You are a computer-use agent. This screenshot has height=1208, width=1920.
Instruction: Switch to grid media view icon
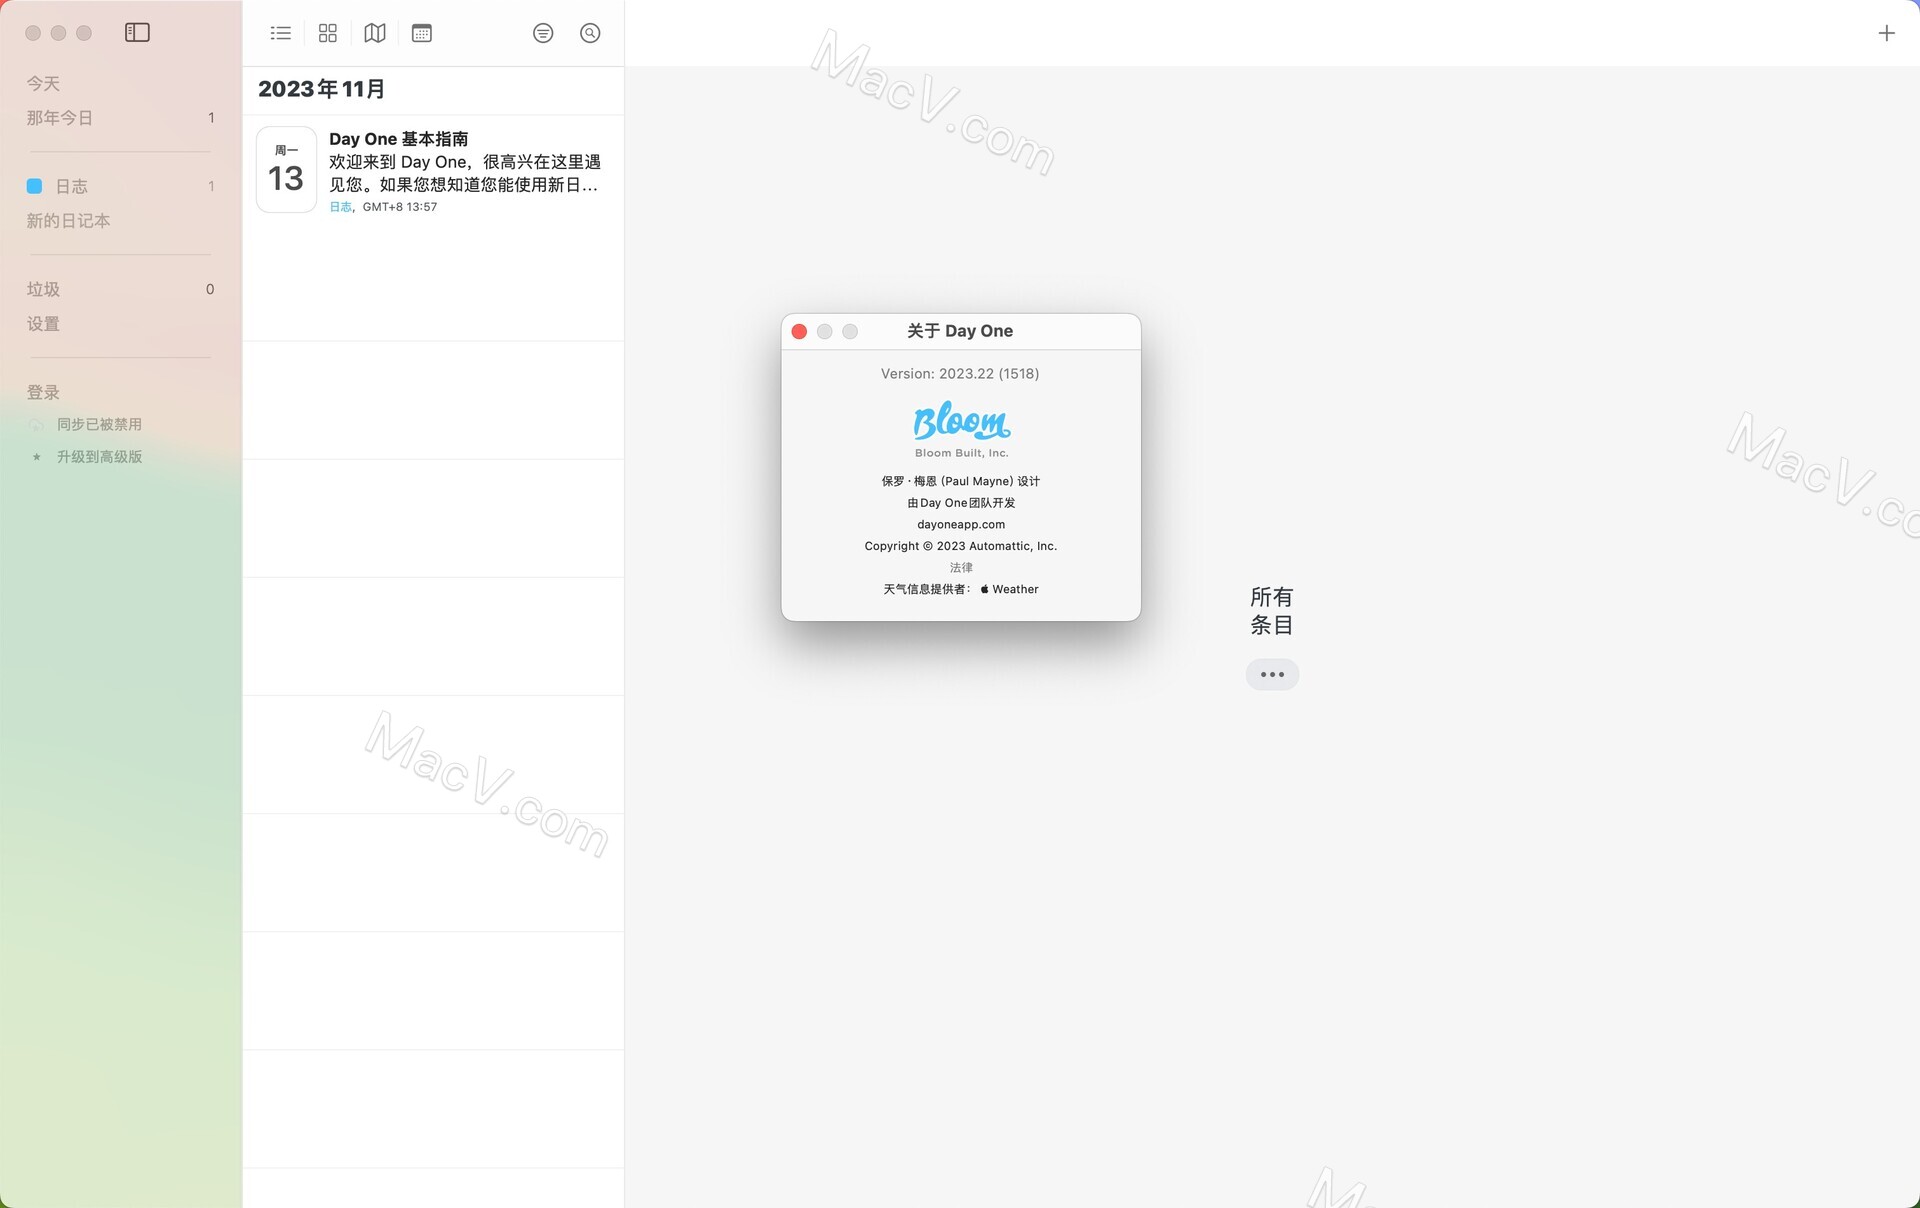328,33
